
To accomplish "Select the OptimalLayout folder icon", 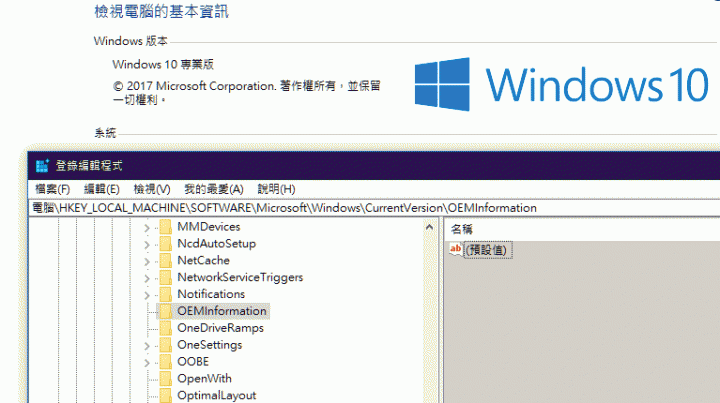I will pos(165,395).
